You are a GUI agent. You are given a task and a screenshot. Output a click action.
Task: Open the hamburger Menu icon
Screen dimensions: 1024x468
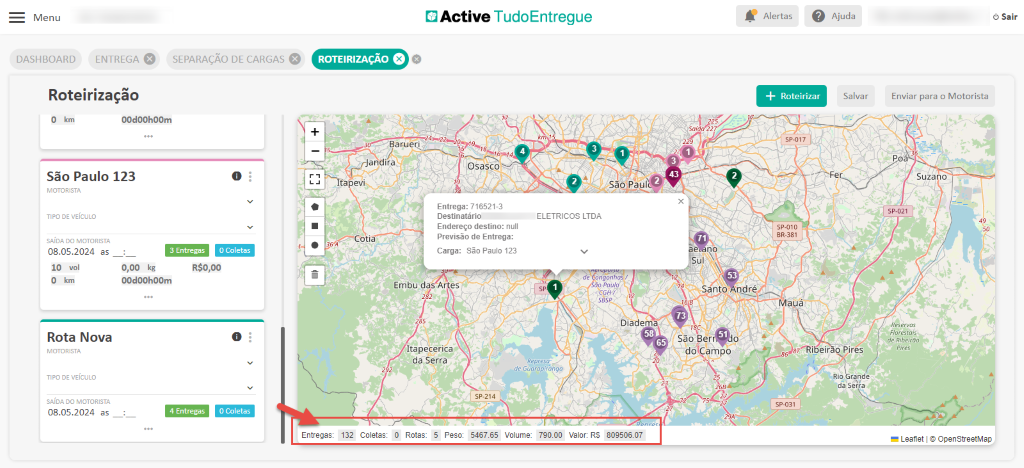[17, 17]
